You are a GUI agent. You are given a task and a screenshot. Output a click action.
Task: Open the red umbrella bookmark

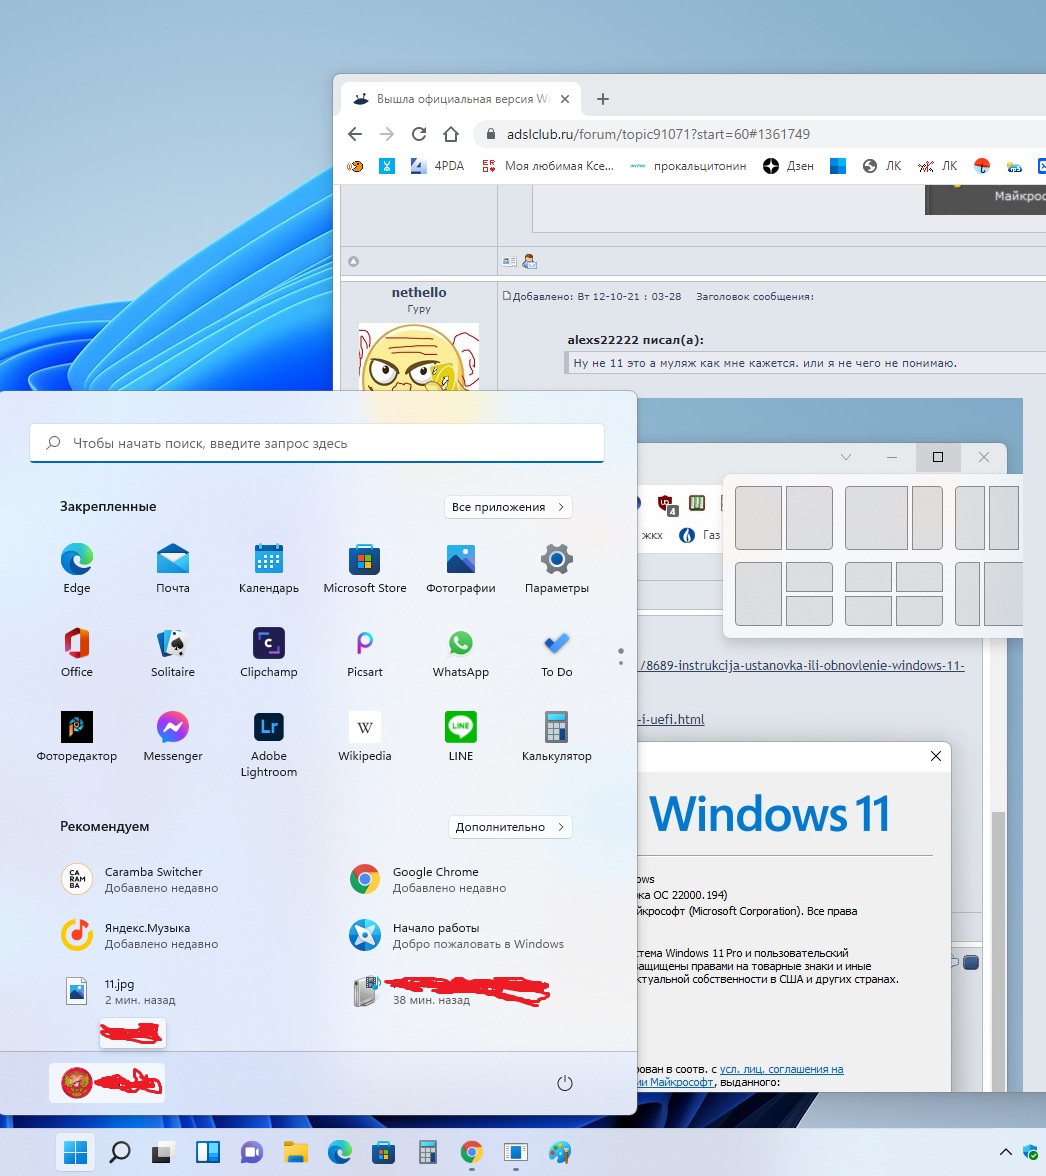coord(982,166)
